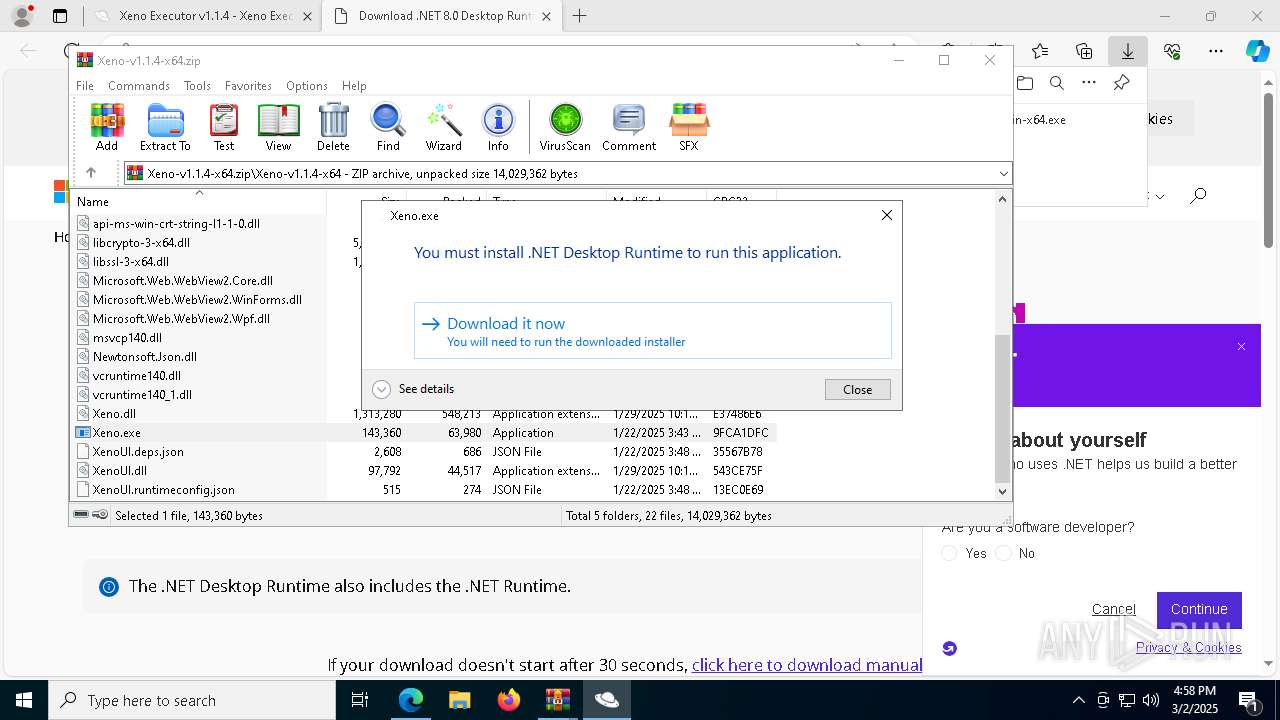
Task: Open the Copilot icon in Edge
Action: 1257,51
